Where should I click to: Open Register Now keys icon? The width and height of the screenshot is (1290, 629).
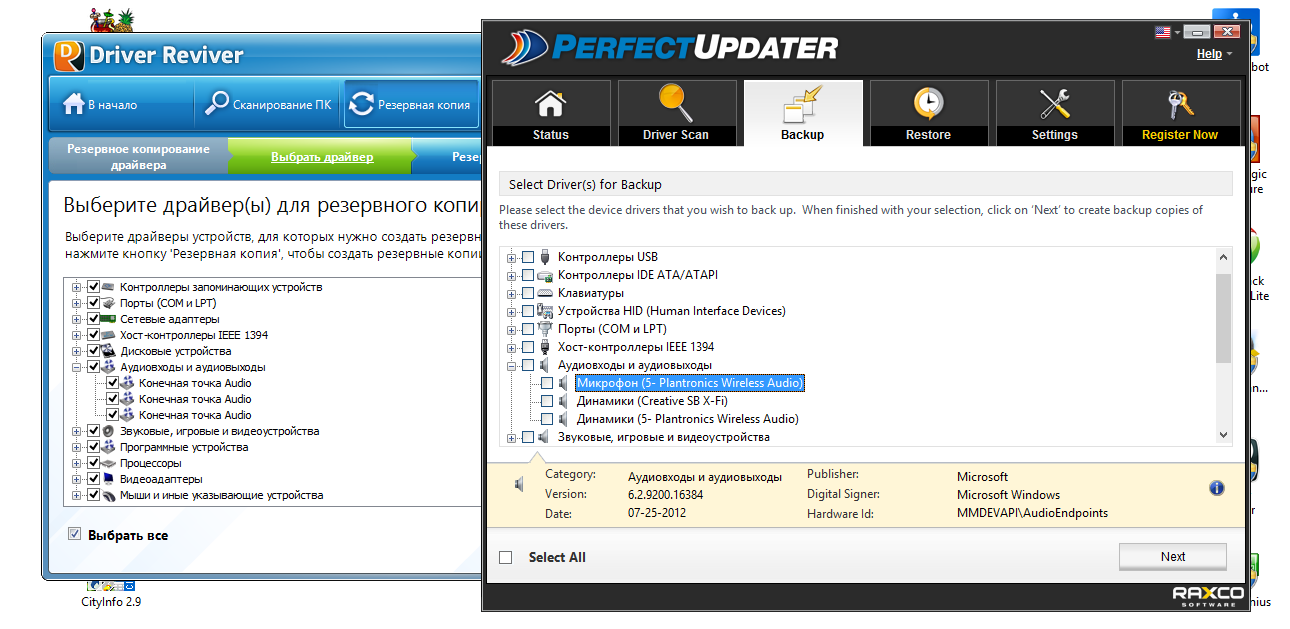(1180, 104)
